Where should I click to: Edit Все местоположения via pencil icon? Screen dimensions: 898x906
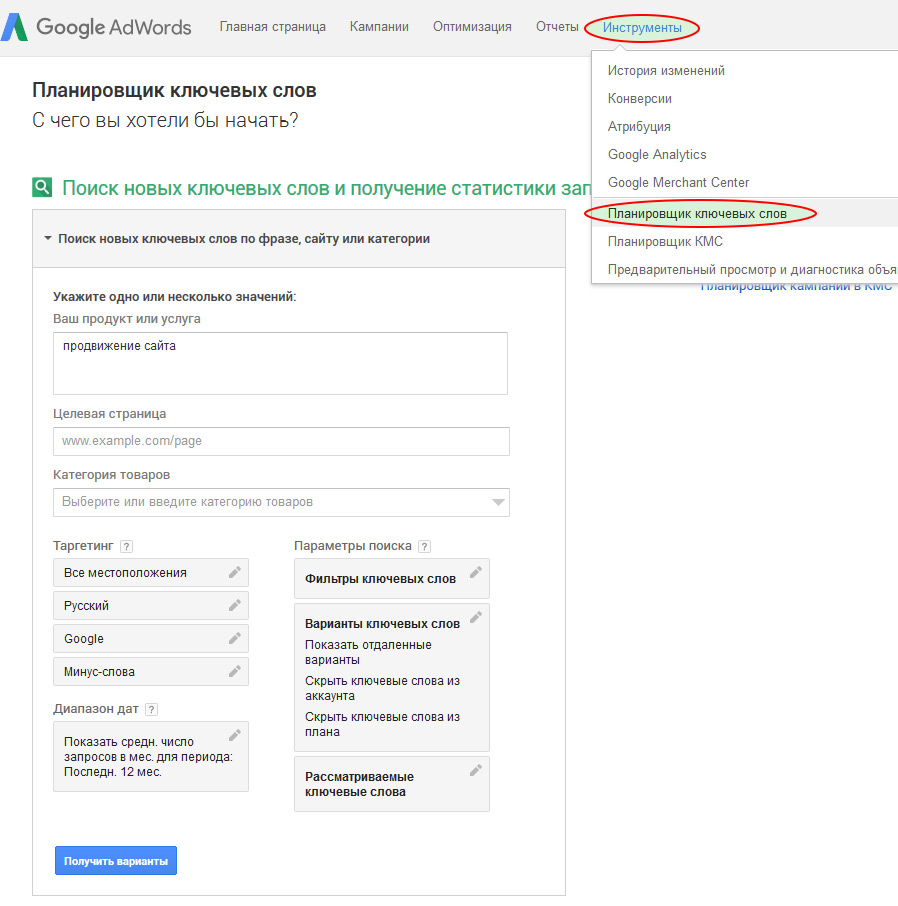[235, 573]
